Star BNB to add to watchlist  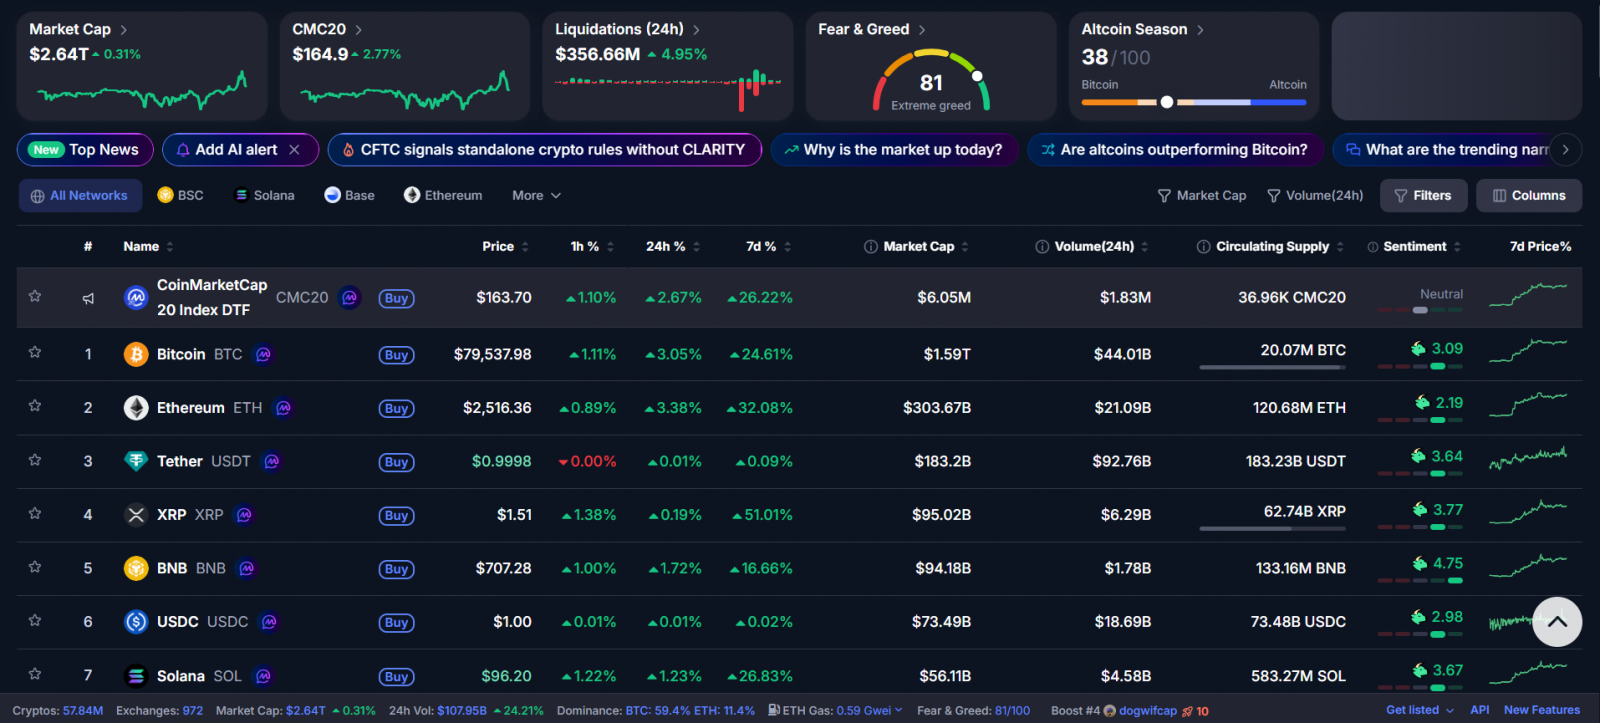point(35,567)
